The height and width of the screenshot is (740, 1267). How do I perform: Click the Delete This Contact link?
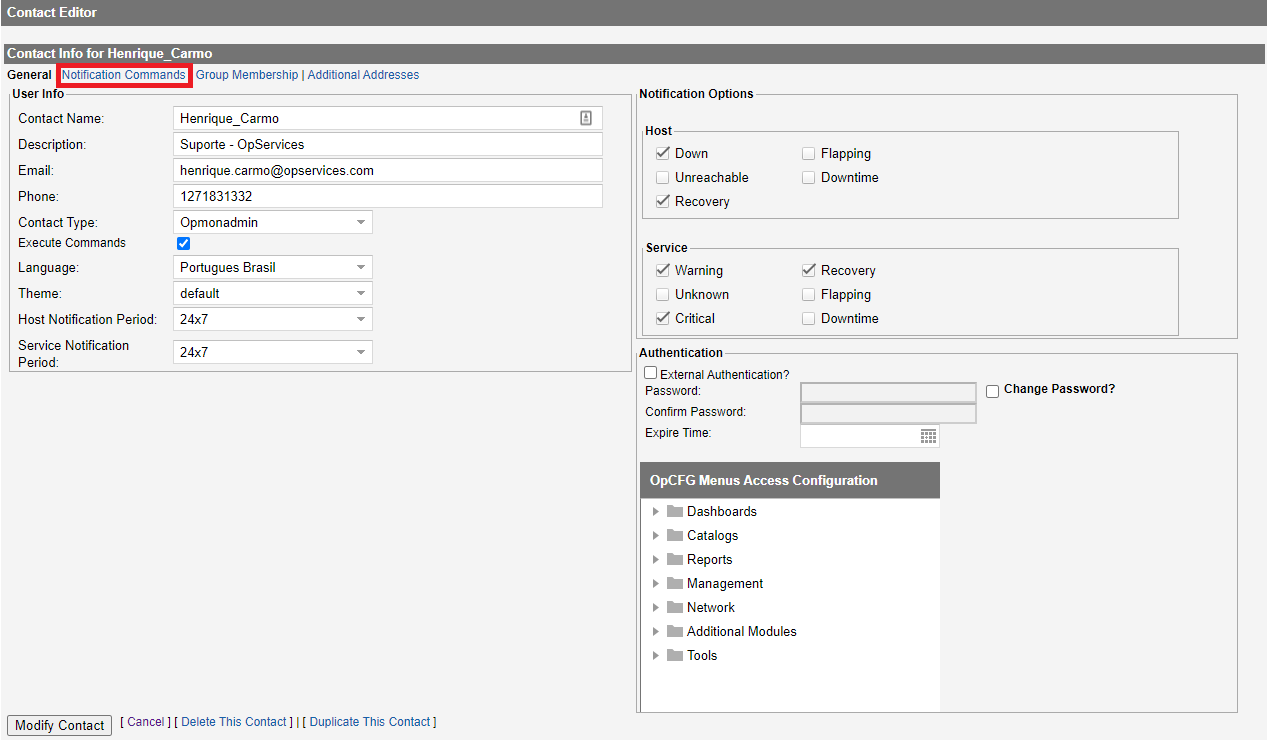pyautogui.click(x=234, y=722)
